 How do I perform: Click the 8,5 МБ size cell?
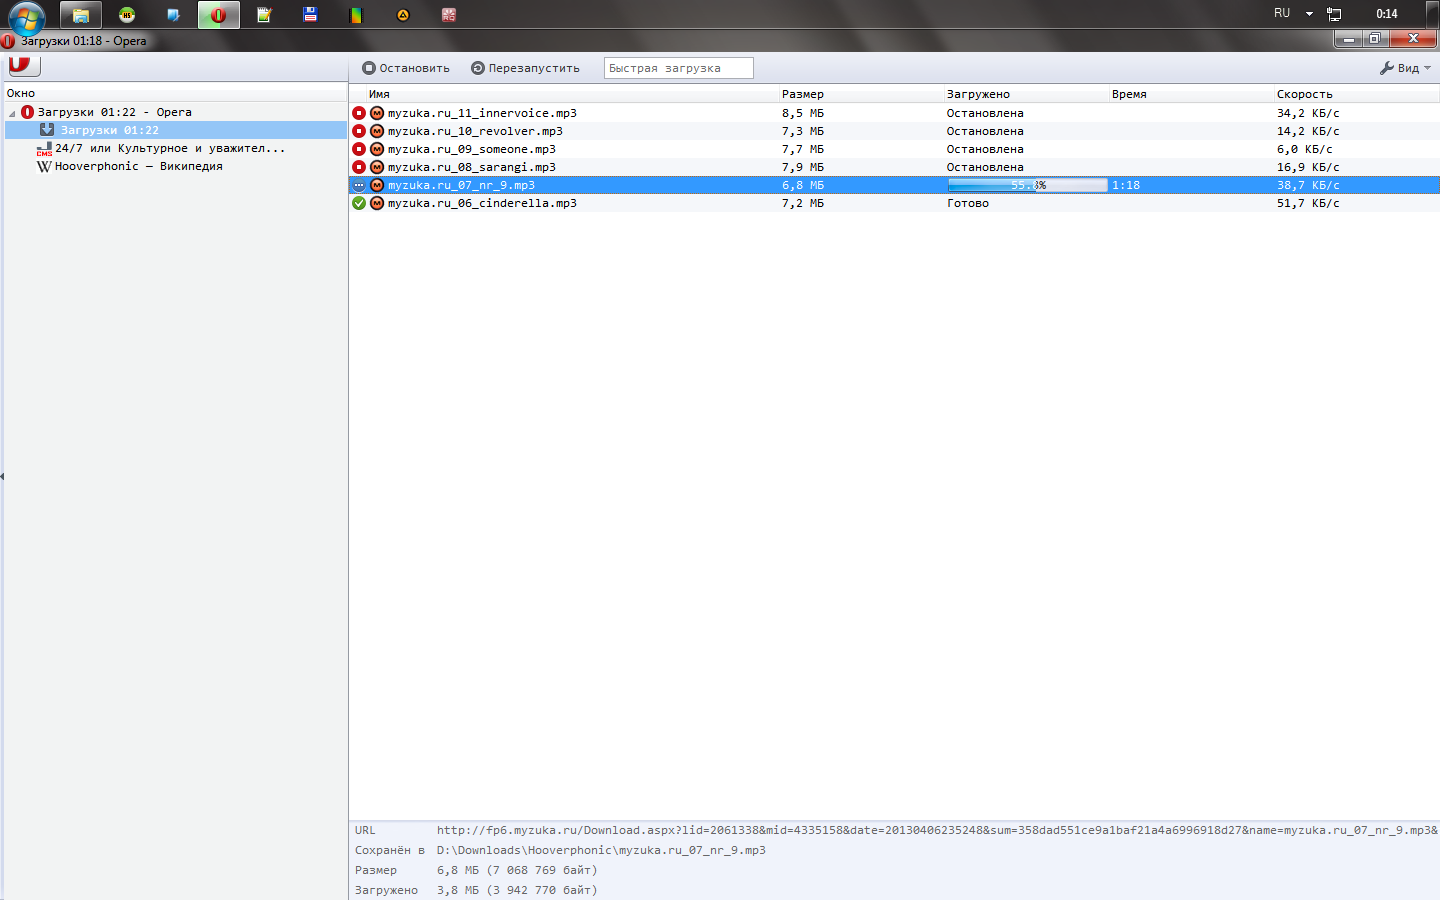tap(803, 113)
